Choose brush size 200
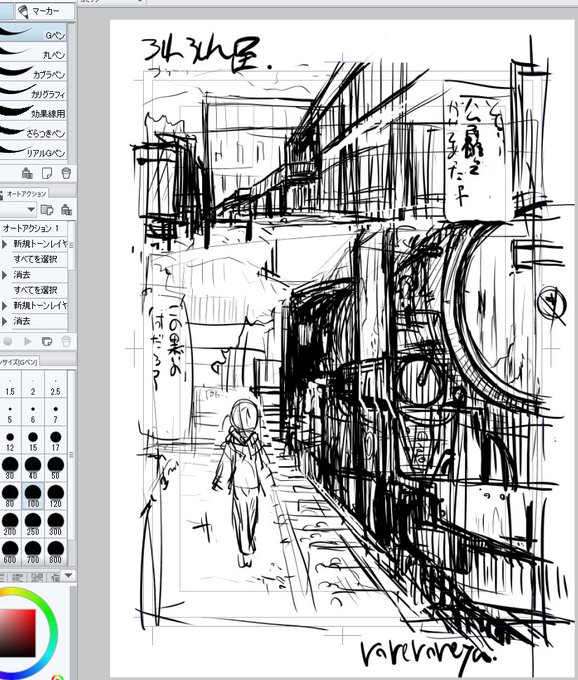Image resolution: width=578 pixels, height=680 pixels. tap(10, 524)
